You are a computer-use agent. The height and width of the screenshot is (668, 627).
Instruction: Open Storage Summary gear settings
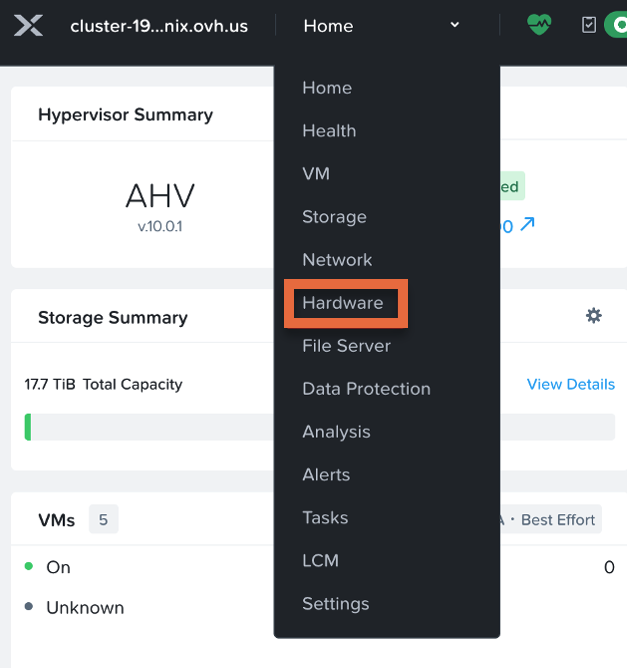pyautogui.click(x=593, y=316)
